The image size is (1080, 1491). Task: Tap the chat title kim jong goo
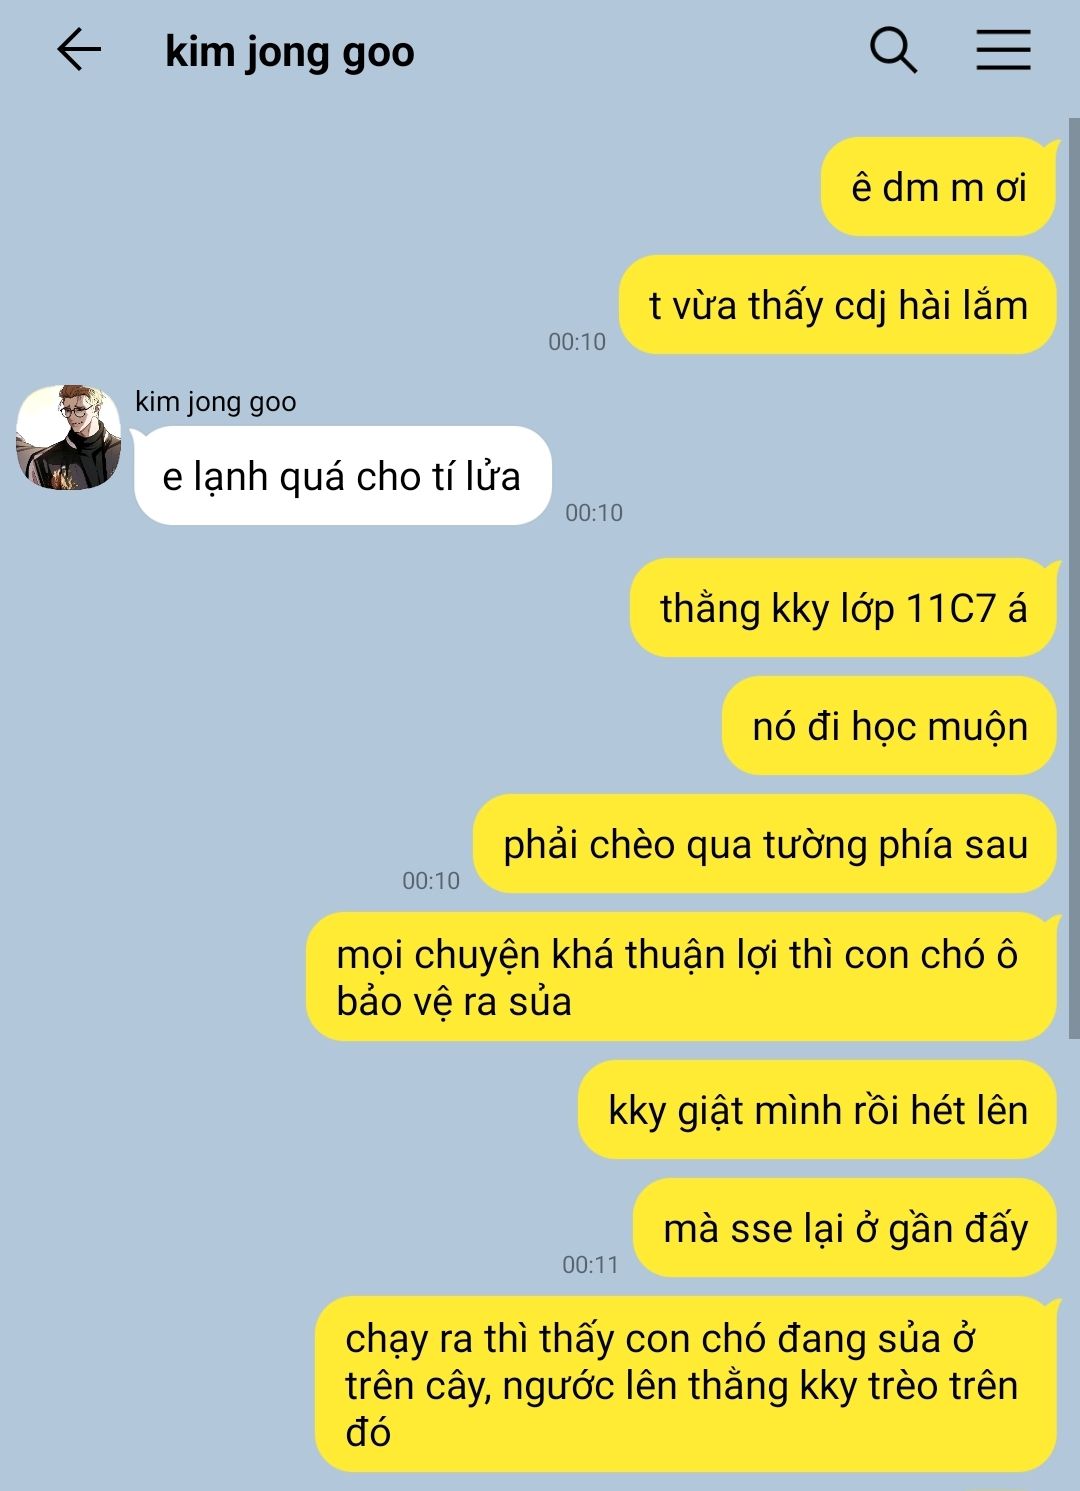tap(290, 52)
